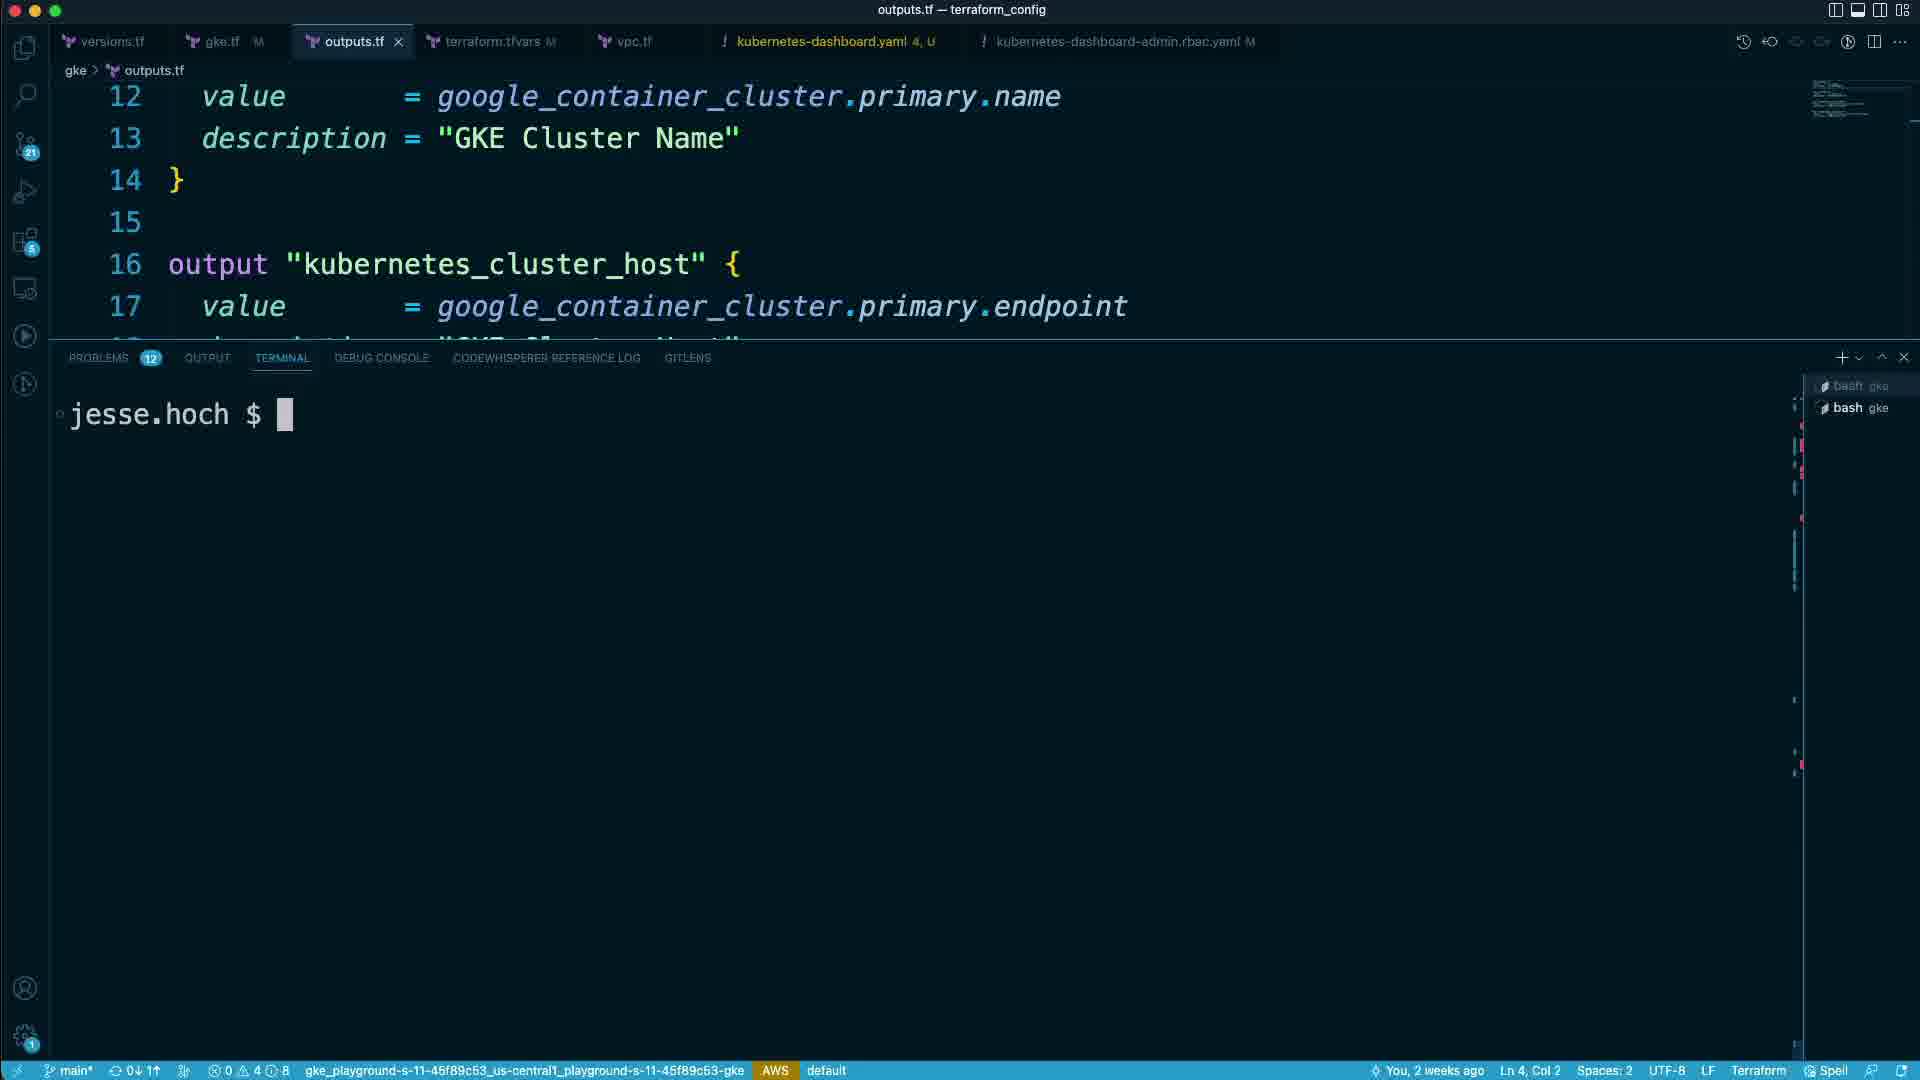The image size is (1920, 1080).
Task: Open the Manage settings gear
Action: click(25, 1036)
